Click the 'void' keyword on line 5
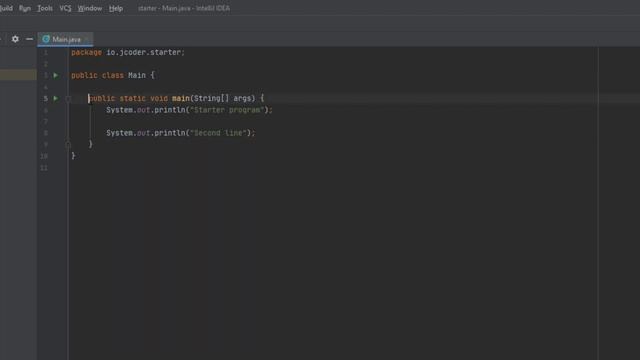Viewport: 640px width, 360px height. coord(159,98)
